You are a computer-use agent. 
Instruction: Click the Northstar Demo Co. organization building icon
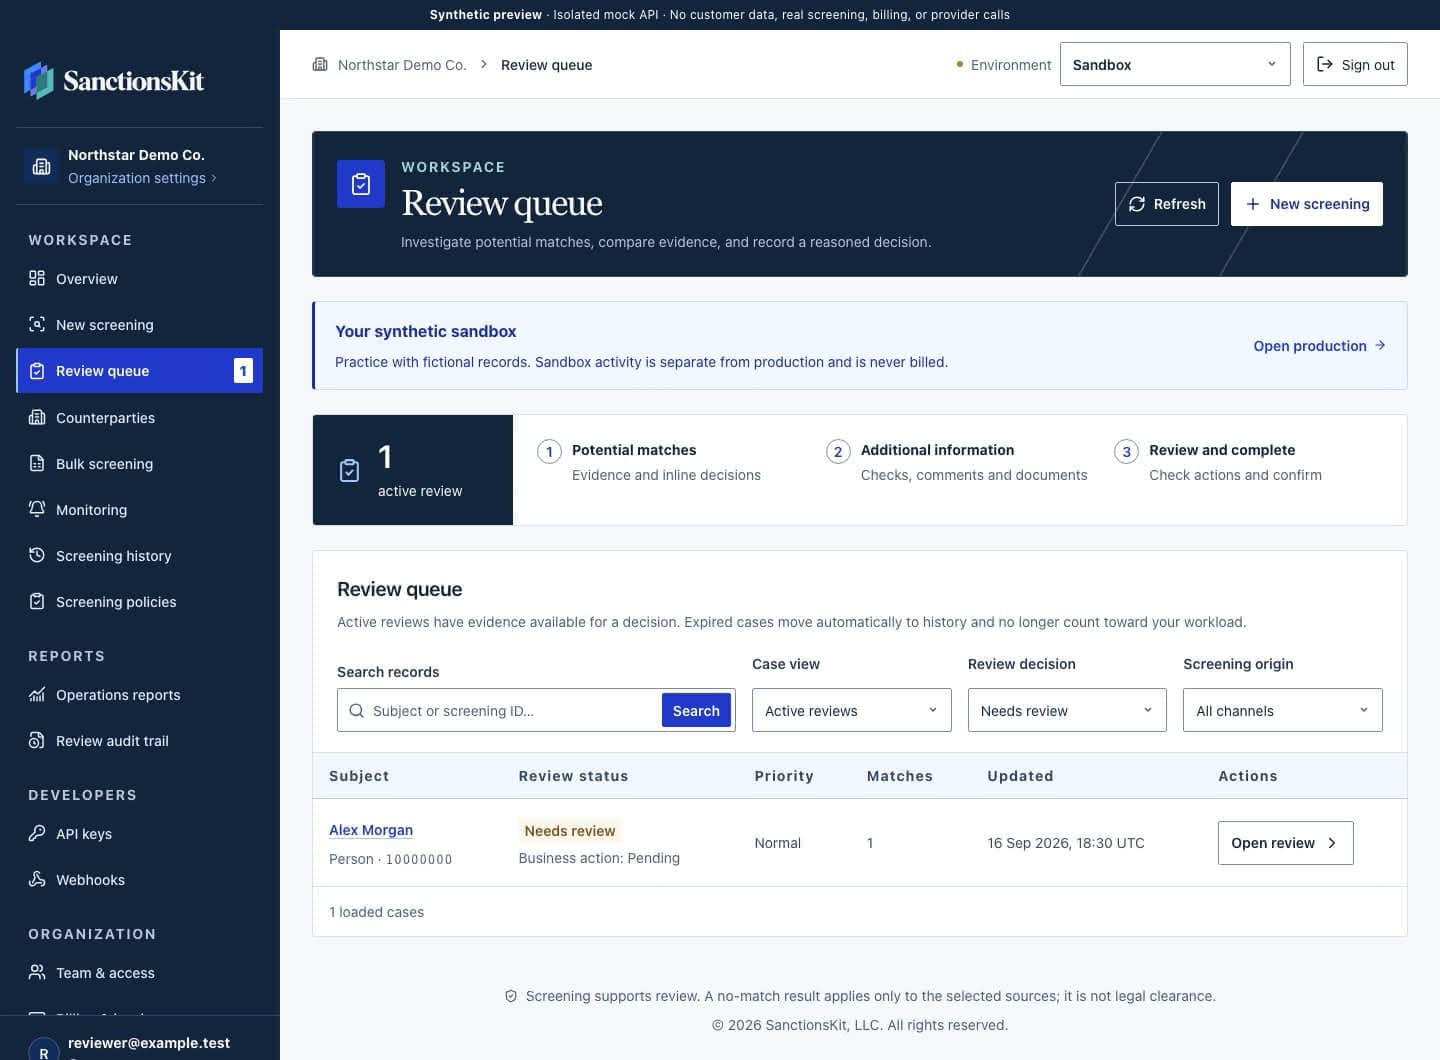pyautogui.click(x=42, y=166)
